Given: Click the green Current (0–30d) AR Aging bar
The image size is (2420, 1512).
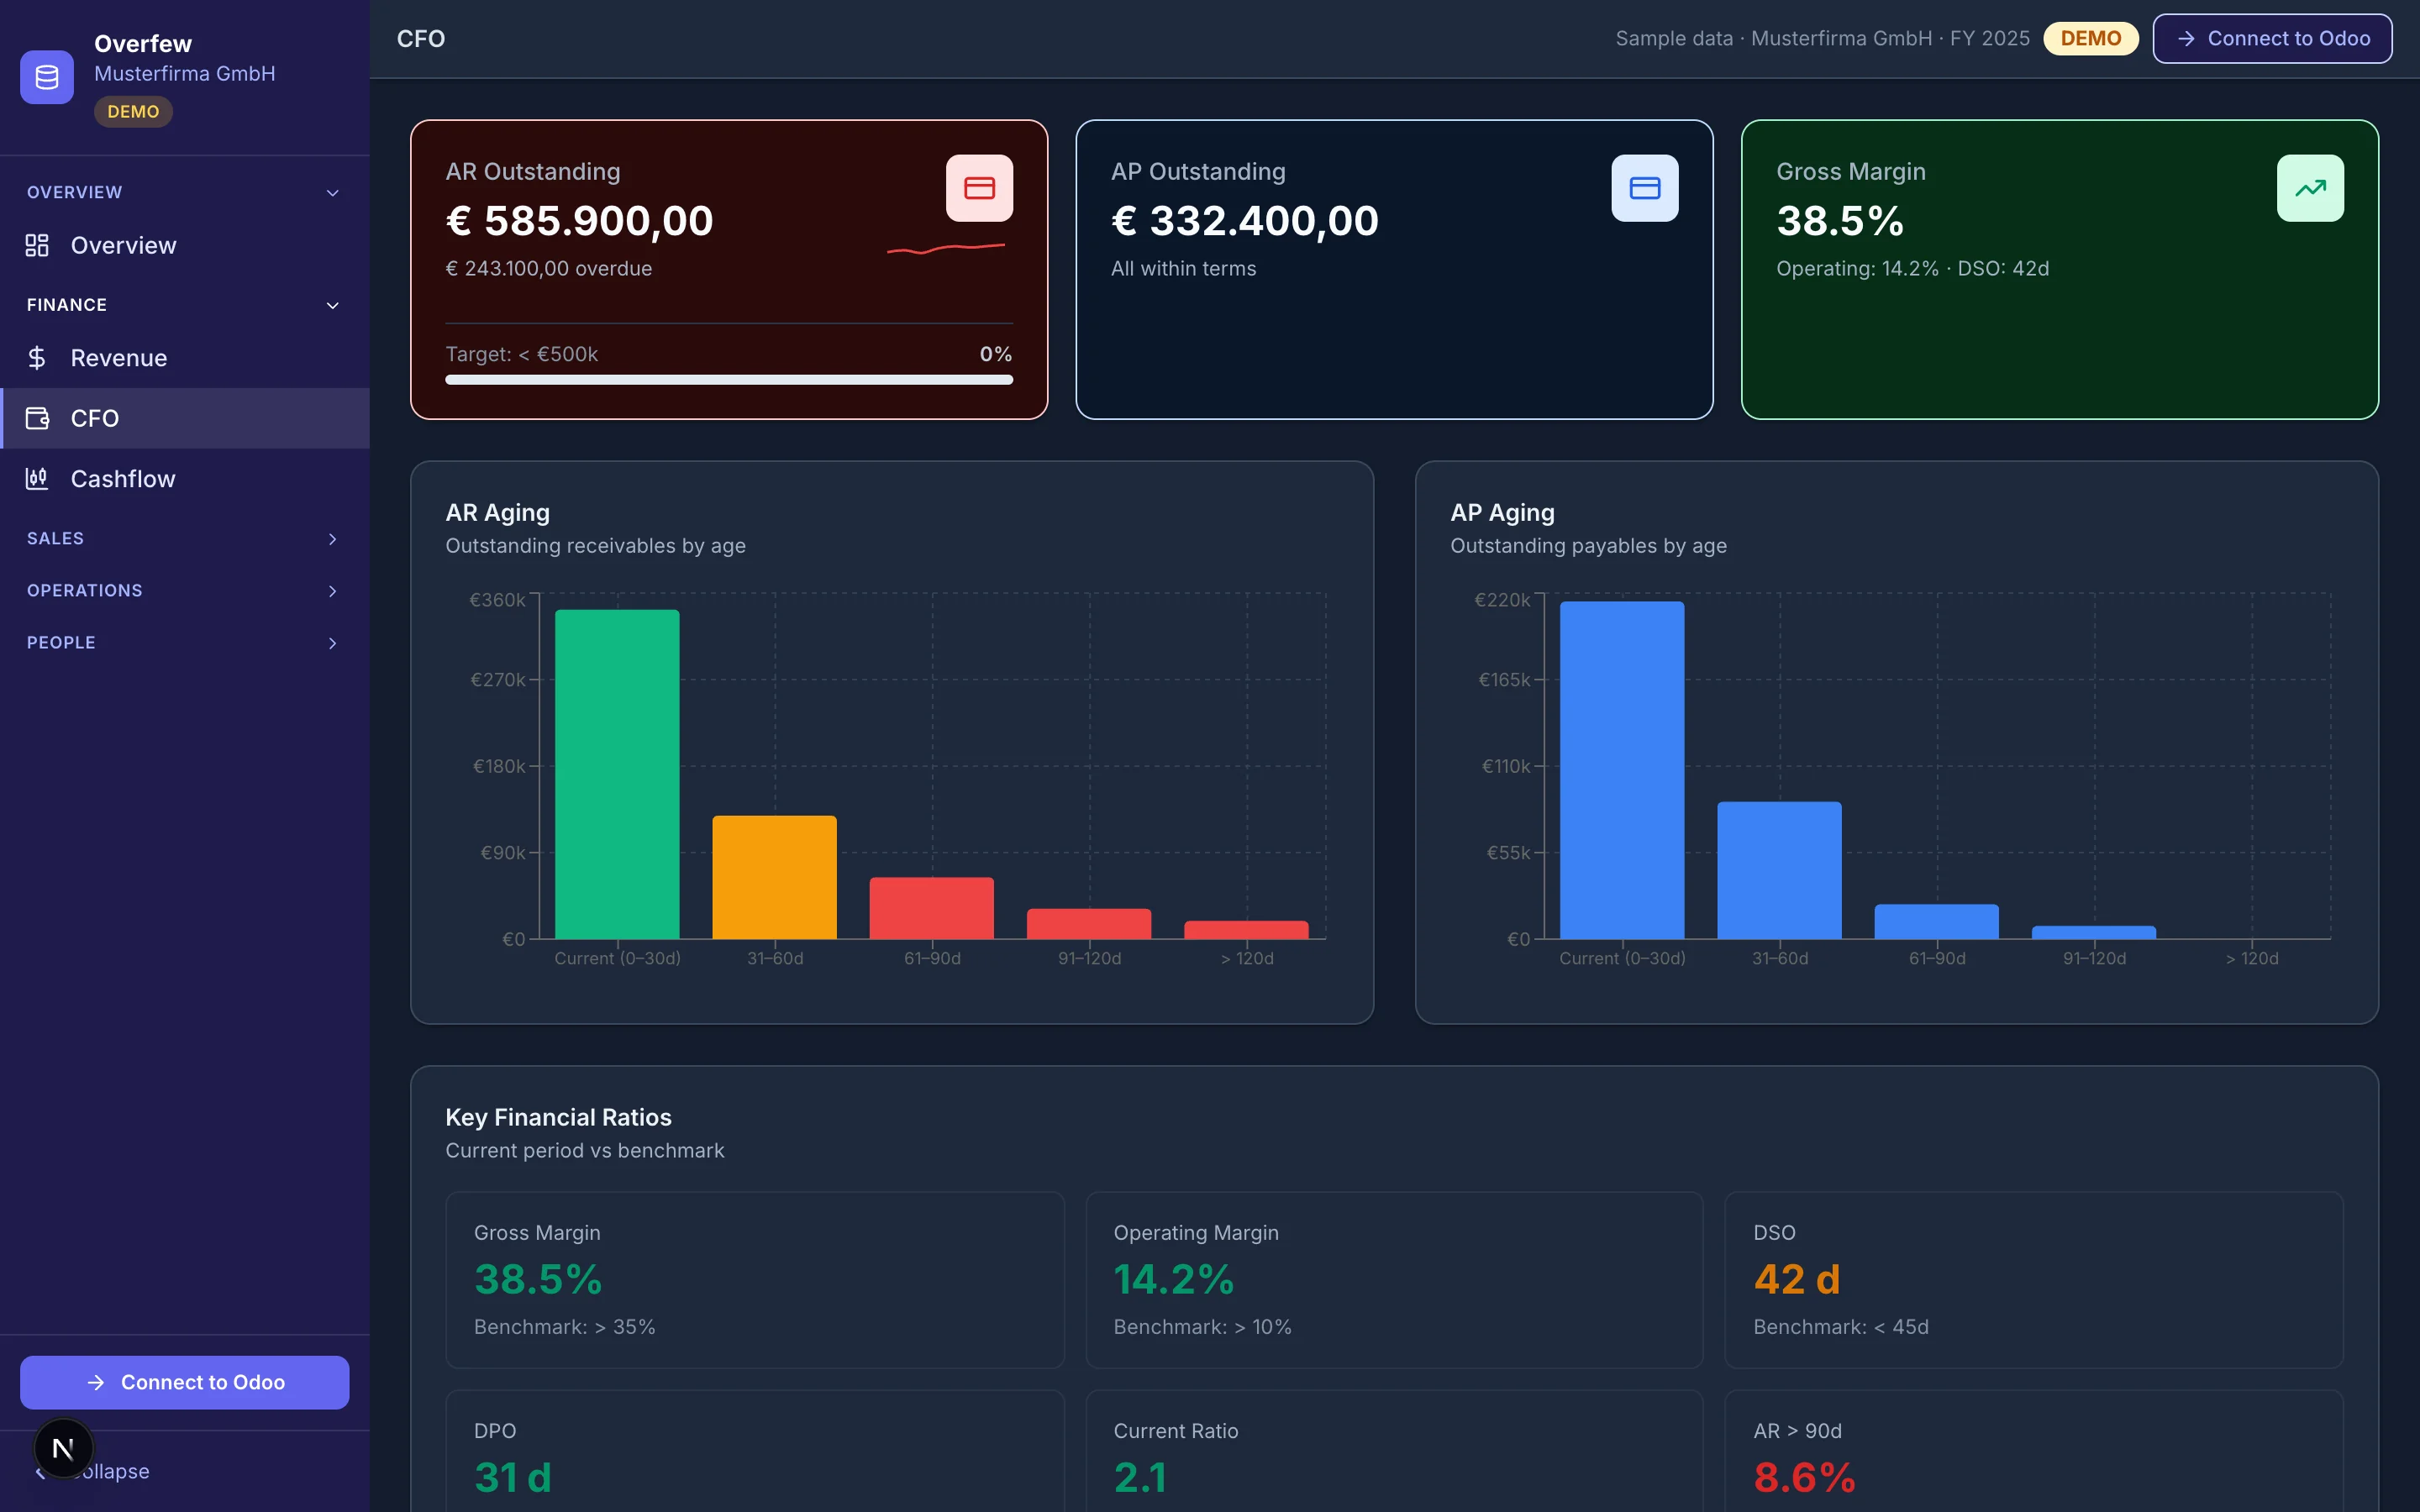Looking at the screenshot, I should coord(617,774).
